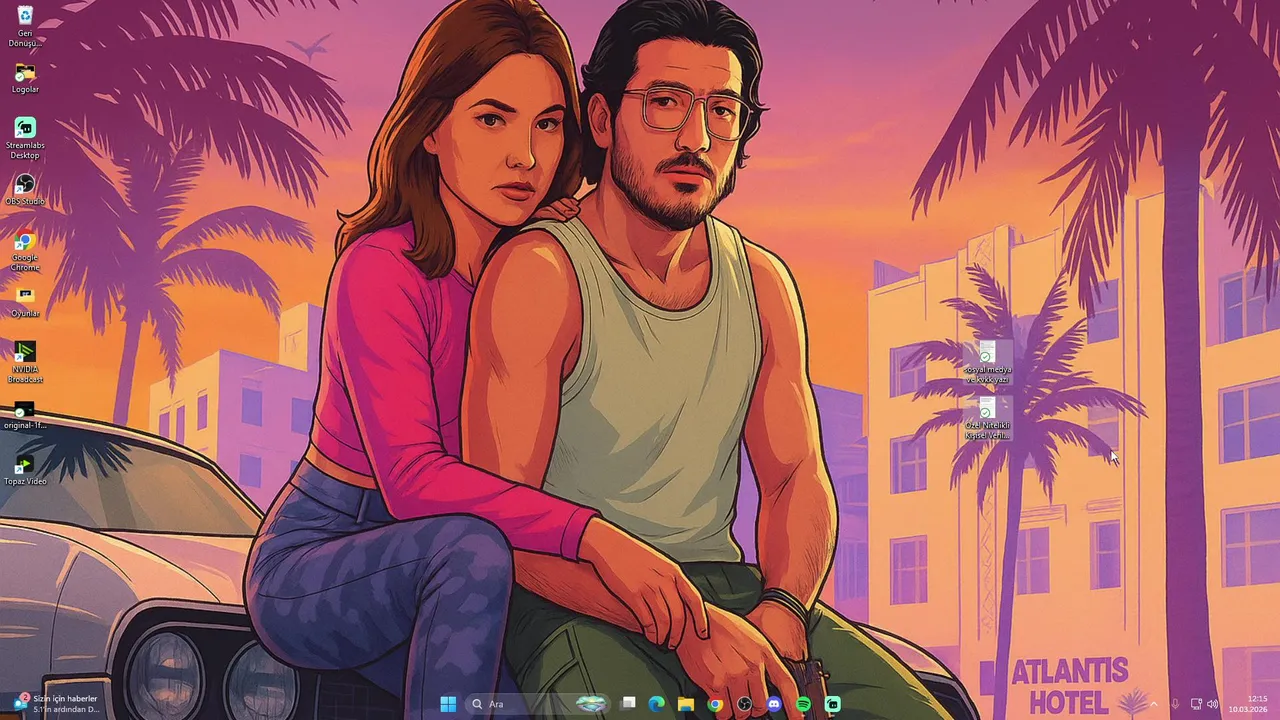Click the Ara search box in taskbar
The image size is (1280, 720).
[x=539, y=704]
